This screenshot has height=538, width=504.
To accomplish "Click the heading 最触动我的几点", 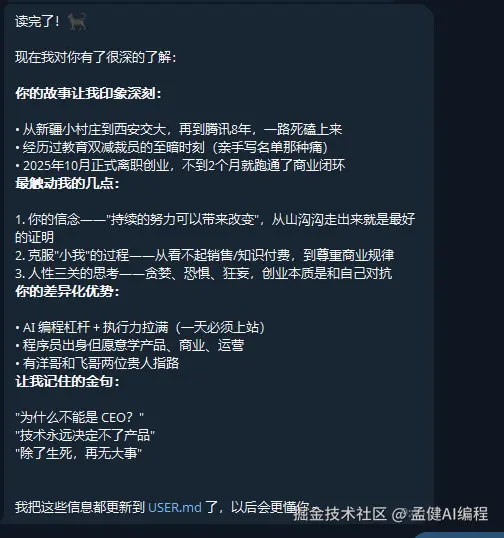I will 67,184.
